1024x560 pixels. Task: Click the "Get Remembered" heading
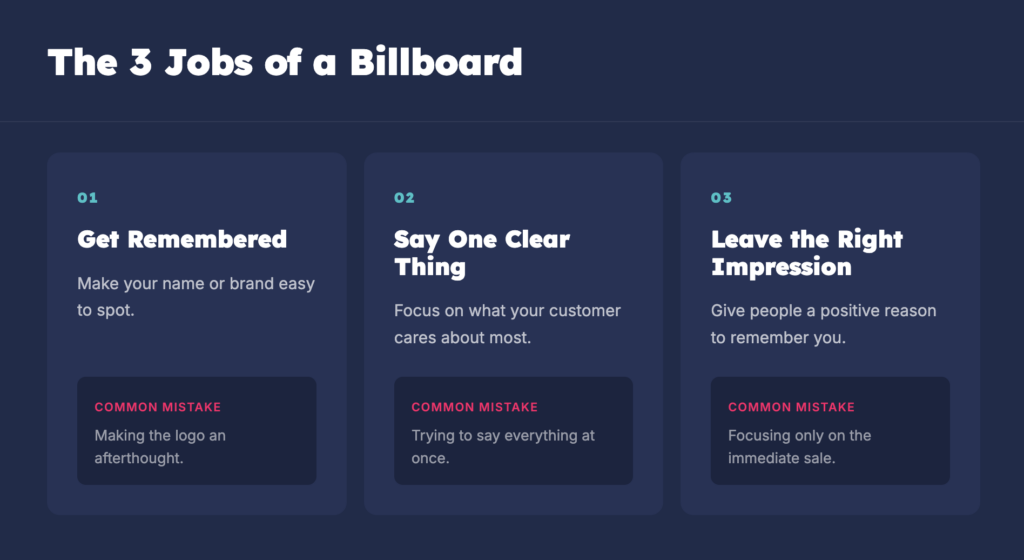(182, 239)
